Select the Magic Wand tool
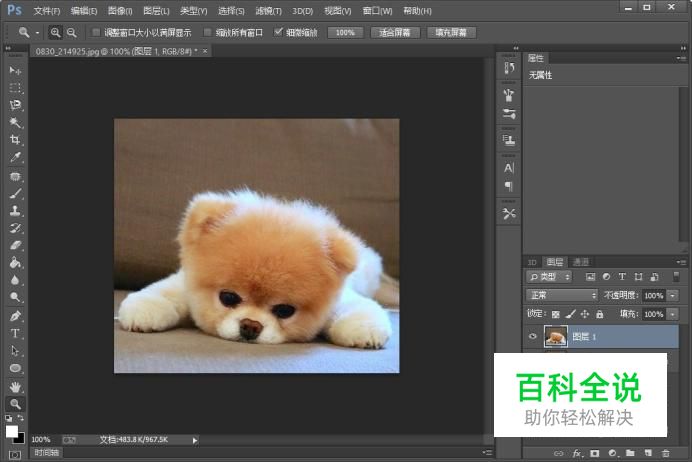This screenshot has height=462, width=692. (x=15, y=122)
